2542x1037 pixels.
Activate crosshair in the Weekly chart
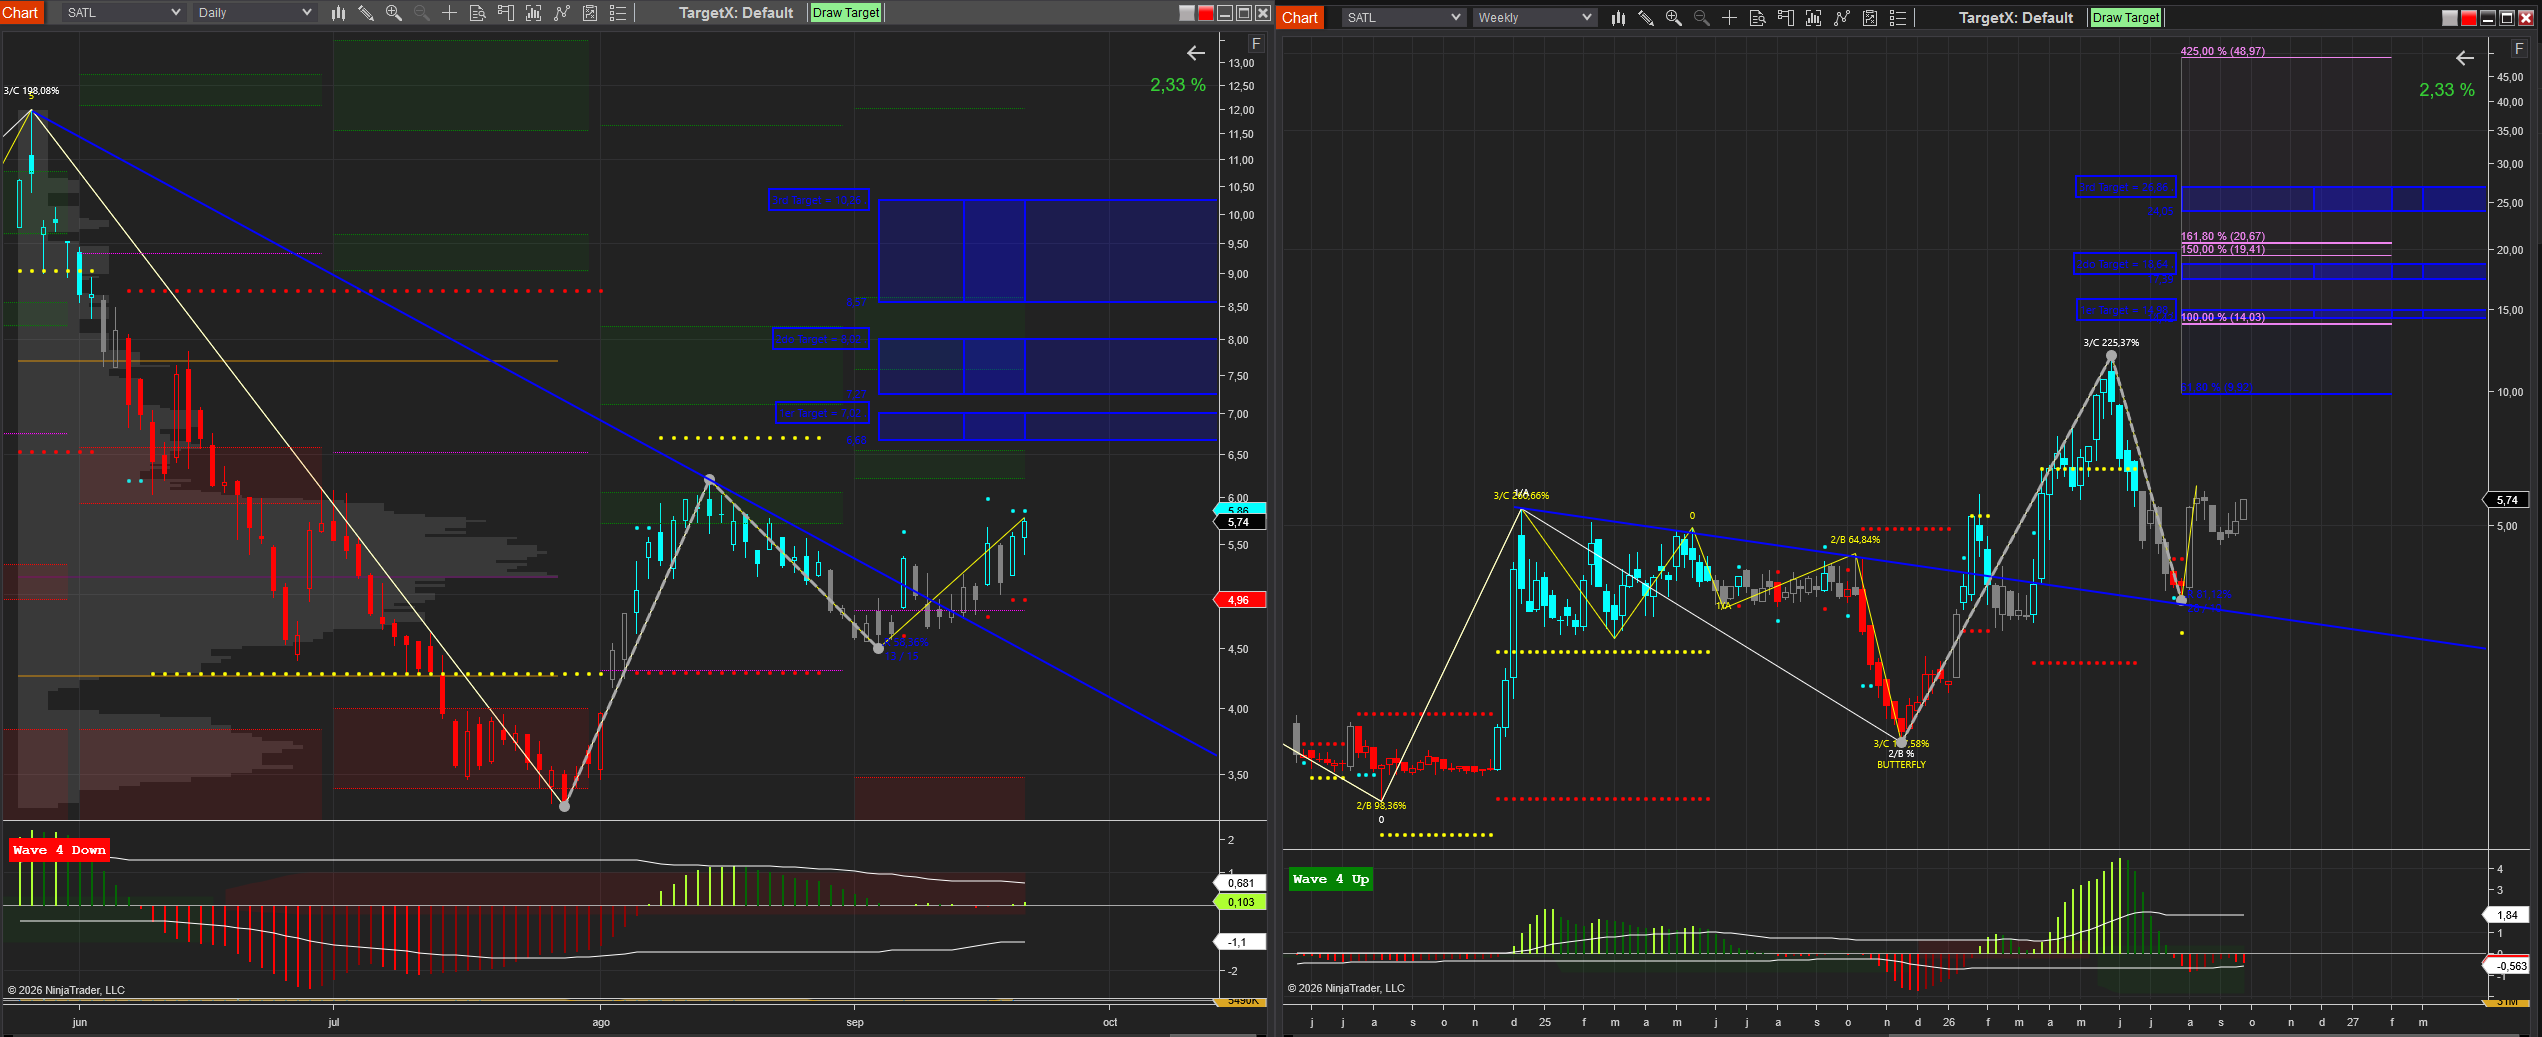[1729, 18]
